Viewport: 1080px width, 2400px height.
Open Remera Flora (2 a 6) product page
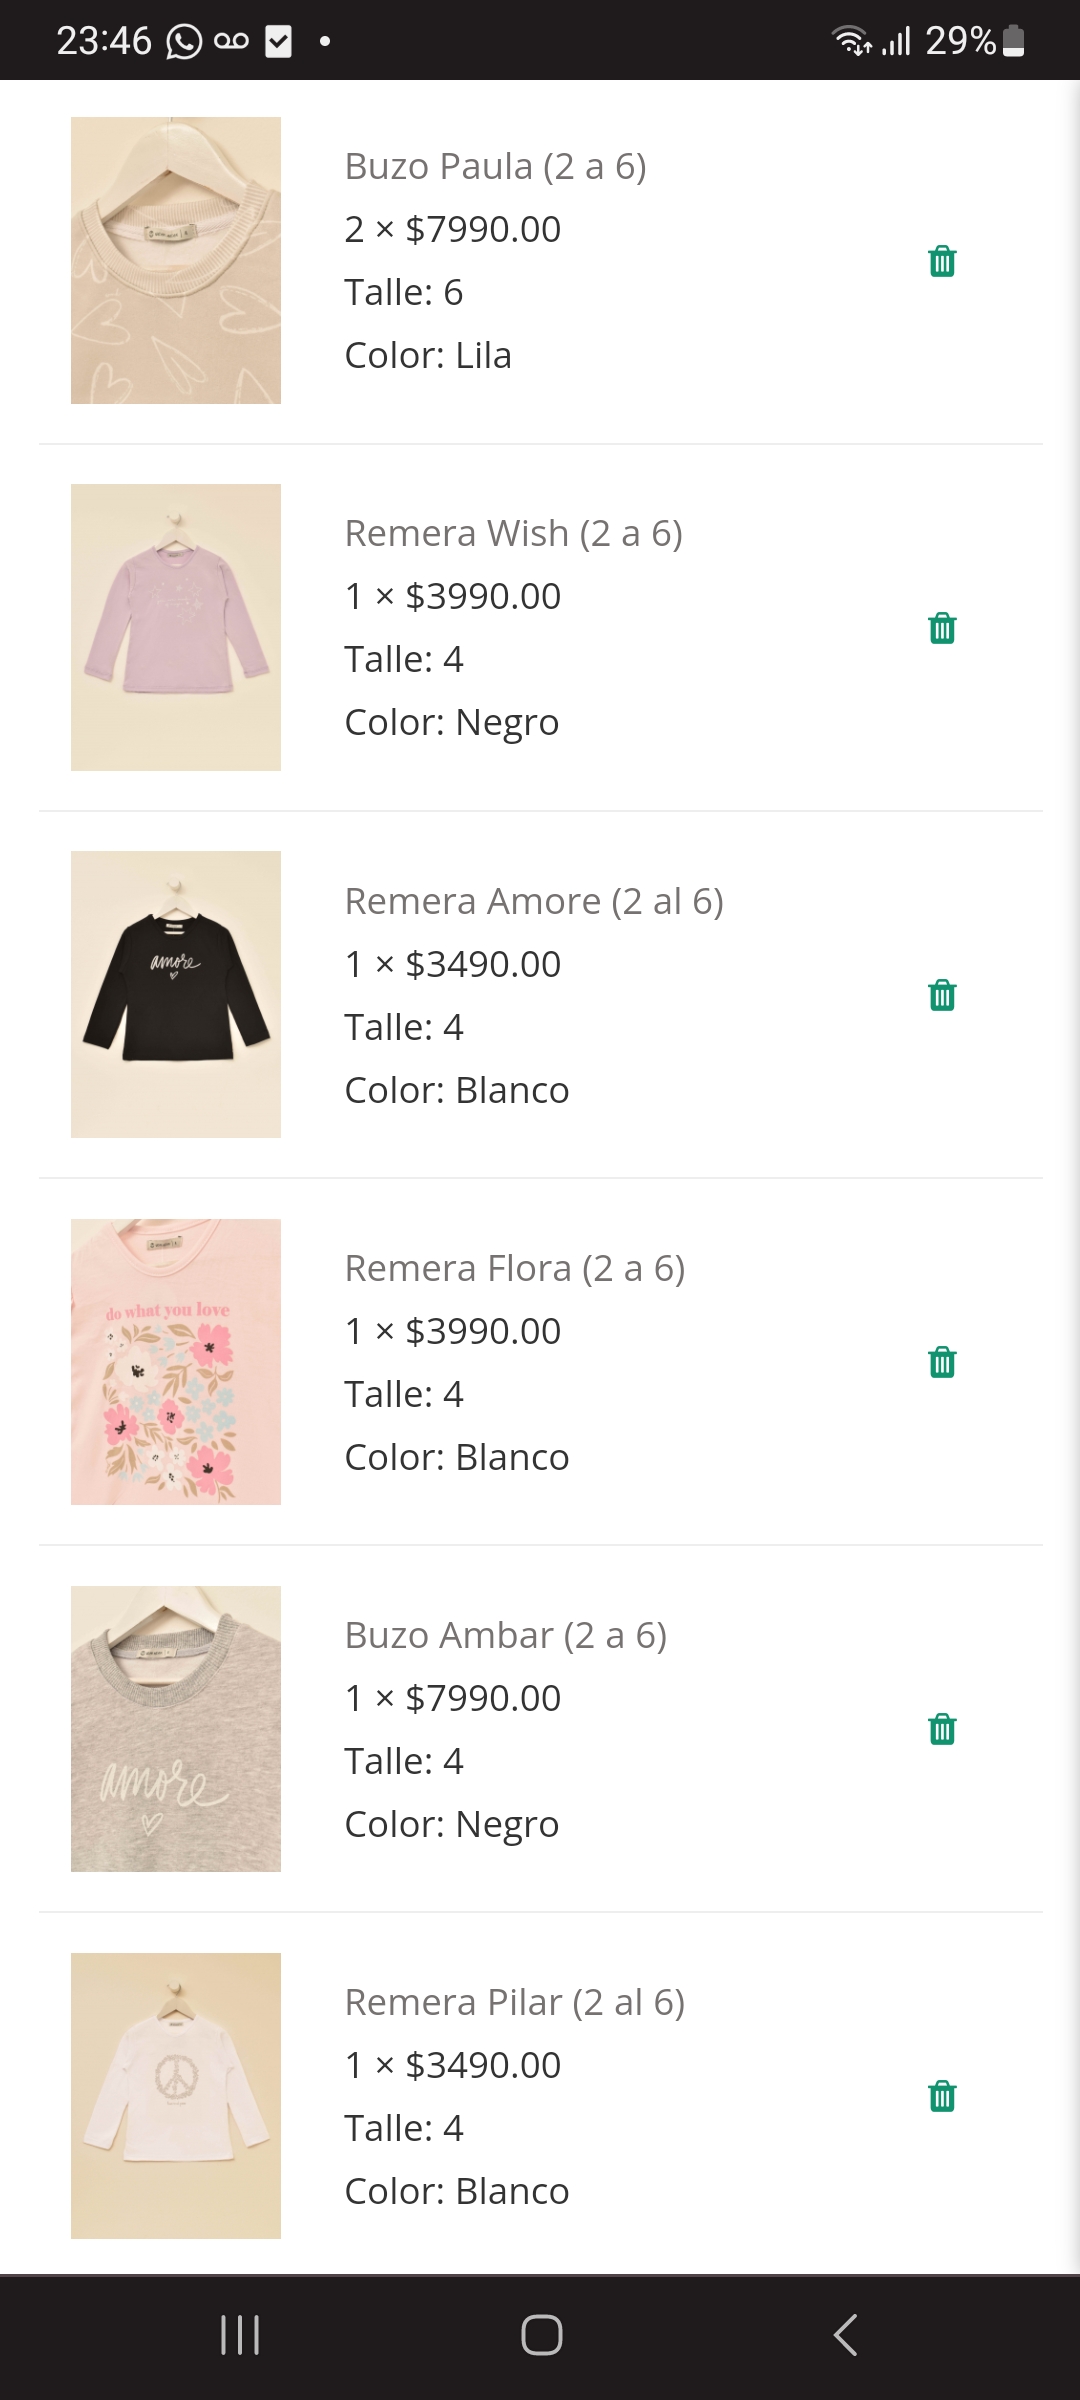tap(514, 1268)
